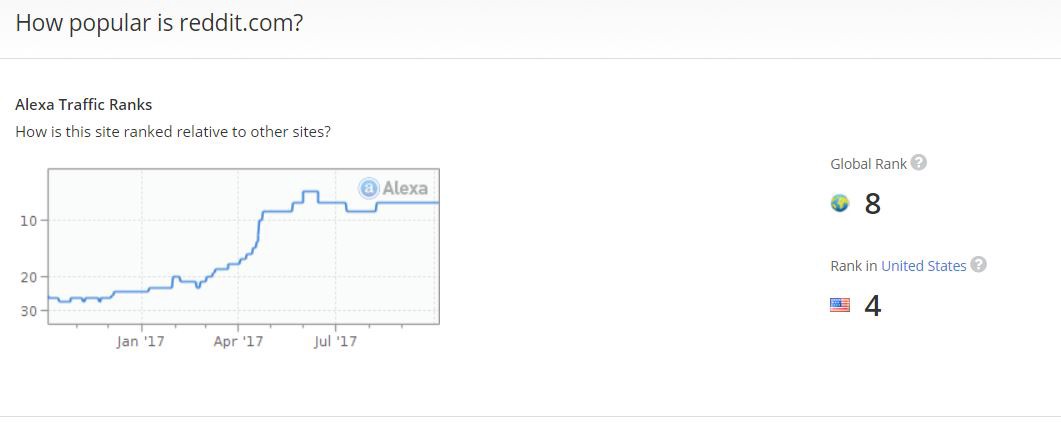Click the traffic rank line's peak in the chart
Image resolution: width=1061 pixels, height=437 pixels.
(x=310, y=191)
